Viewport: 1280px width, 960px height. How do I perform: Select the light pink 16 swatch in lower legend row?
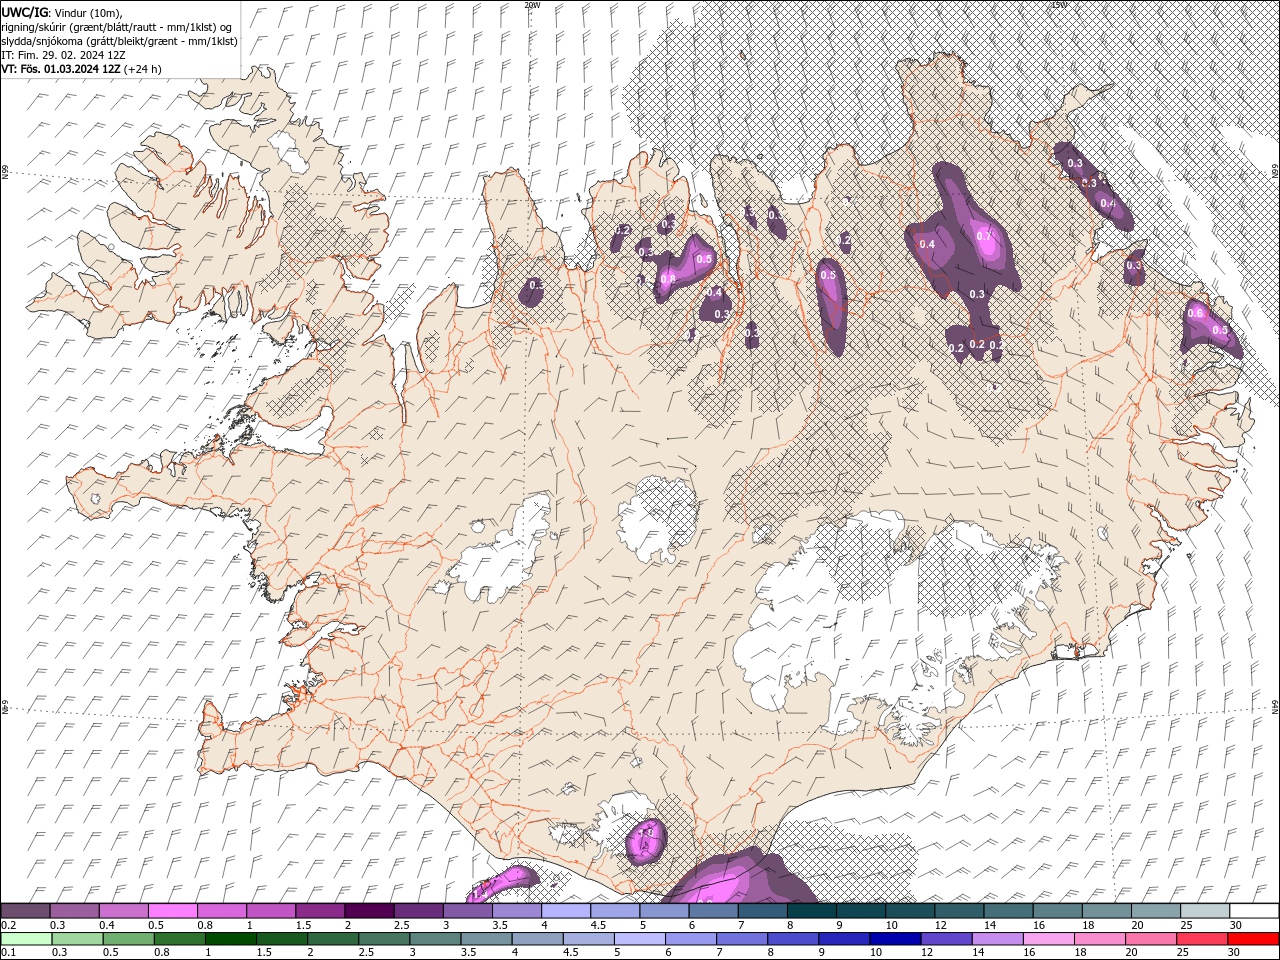click(x=1047, y=939)
